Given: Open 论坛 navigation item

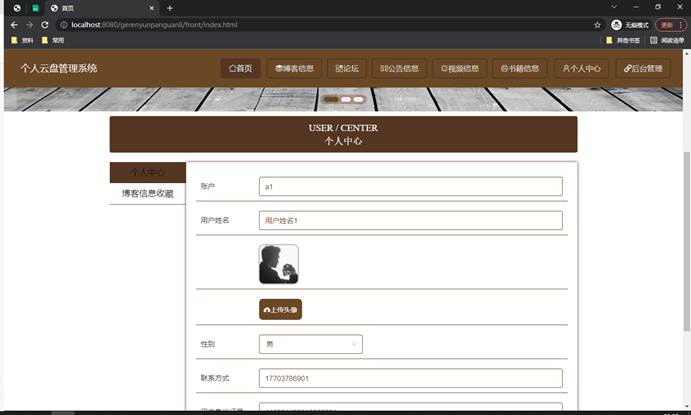Looking at the screenshot, I should 347,68.
